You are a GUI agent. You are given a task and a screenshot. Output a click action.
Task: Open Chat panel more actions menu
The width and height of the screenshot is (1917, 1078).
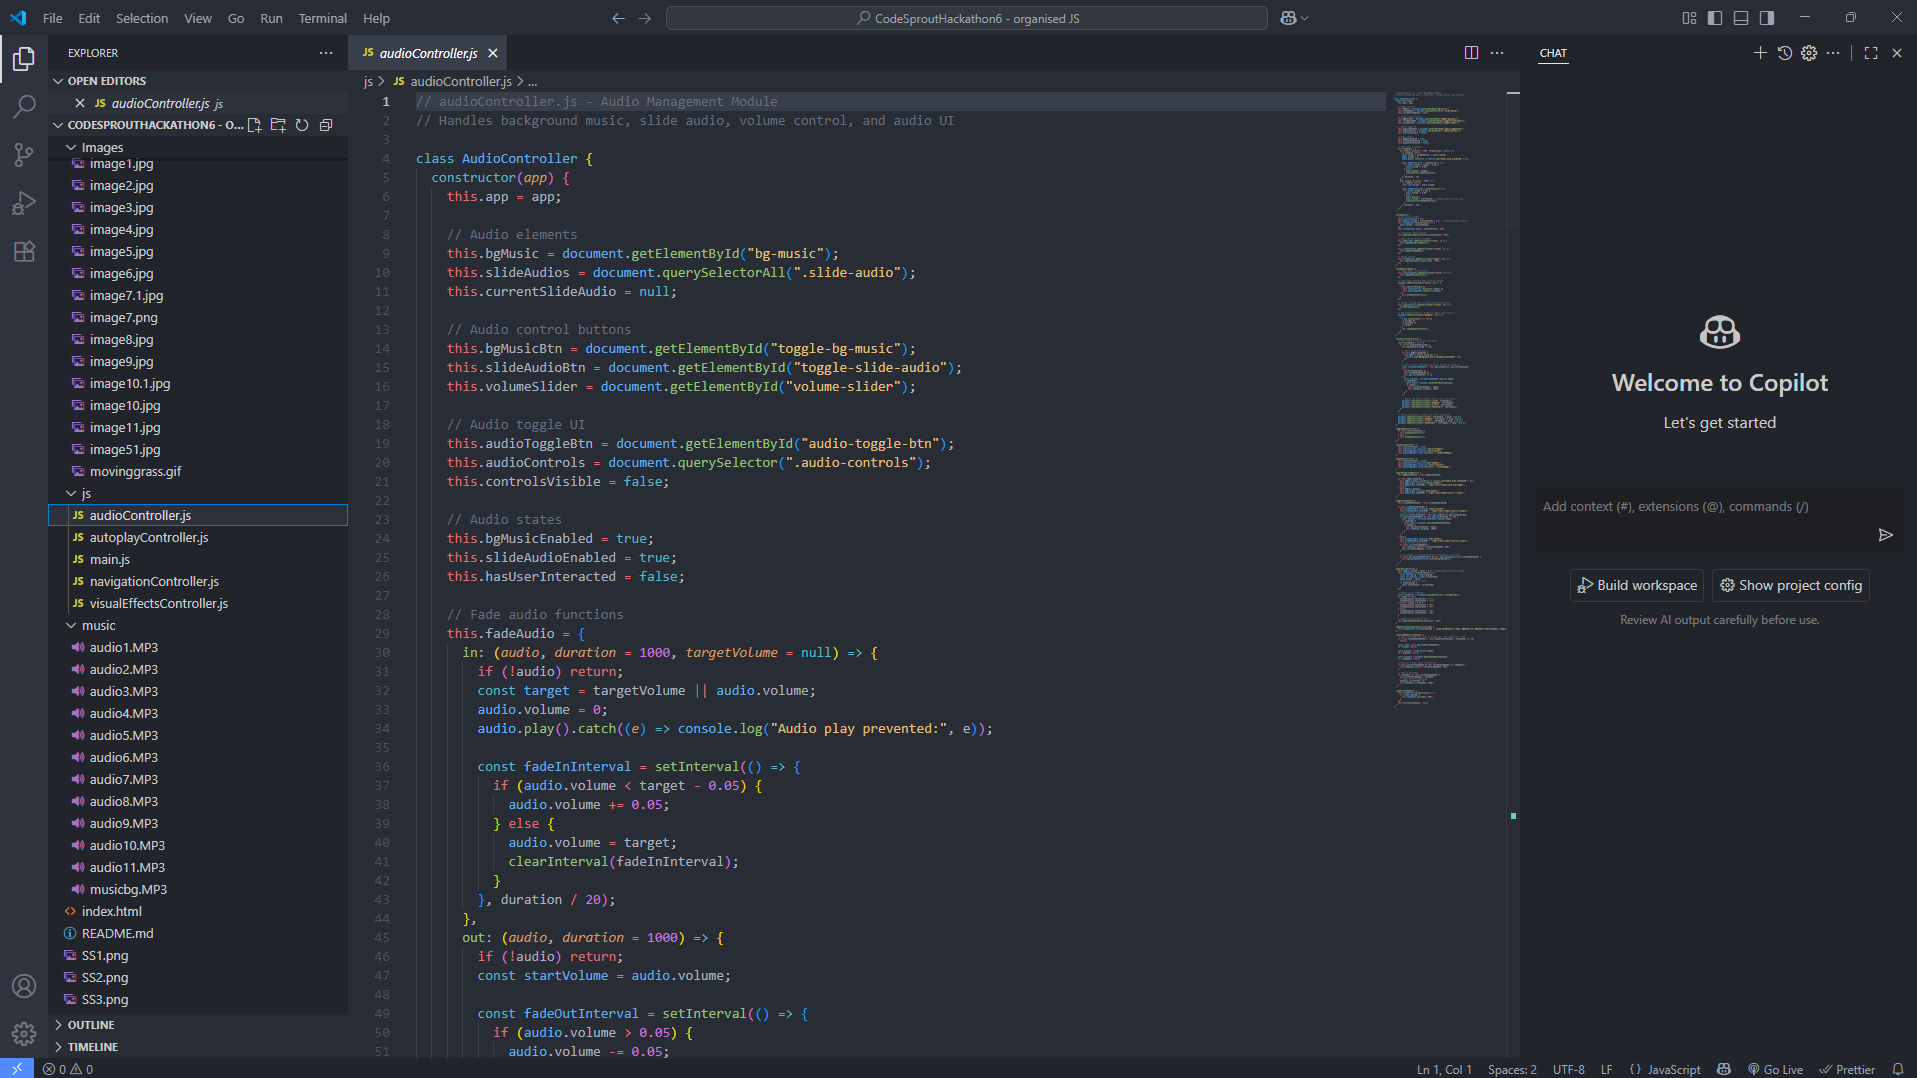point(1833,53)
